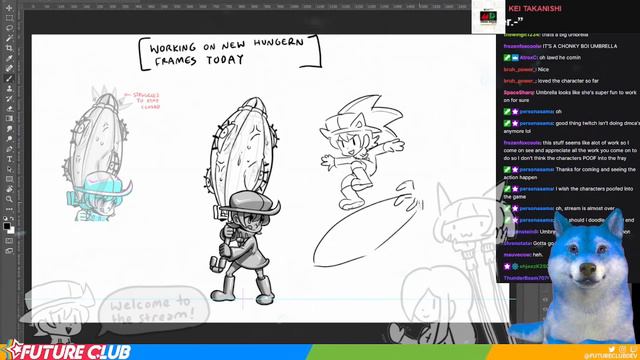Click the KEI TAKANISHI name header

535,9
